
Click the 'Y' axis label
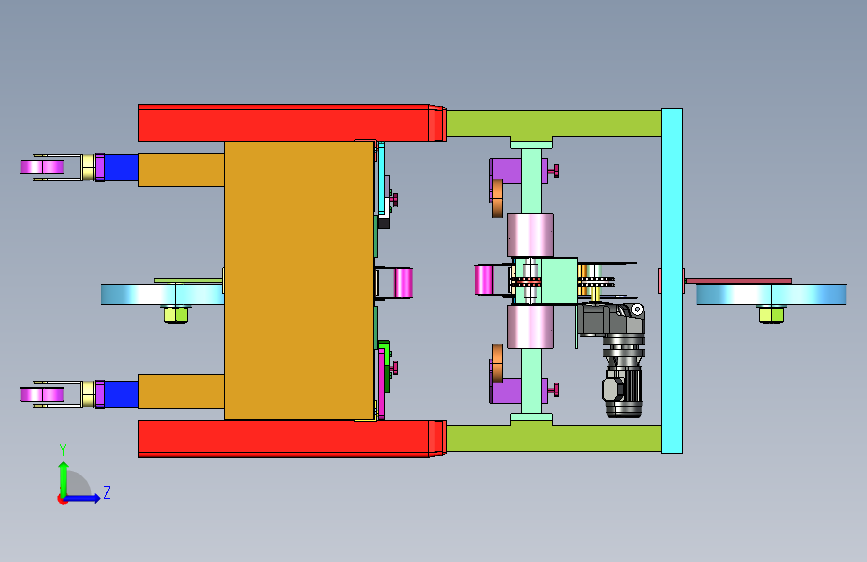63,450
